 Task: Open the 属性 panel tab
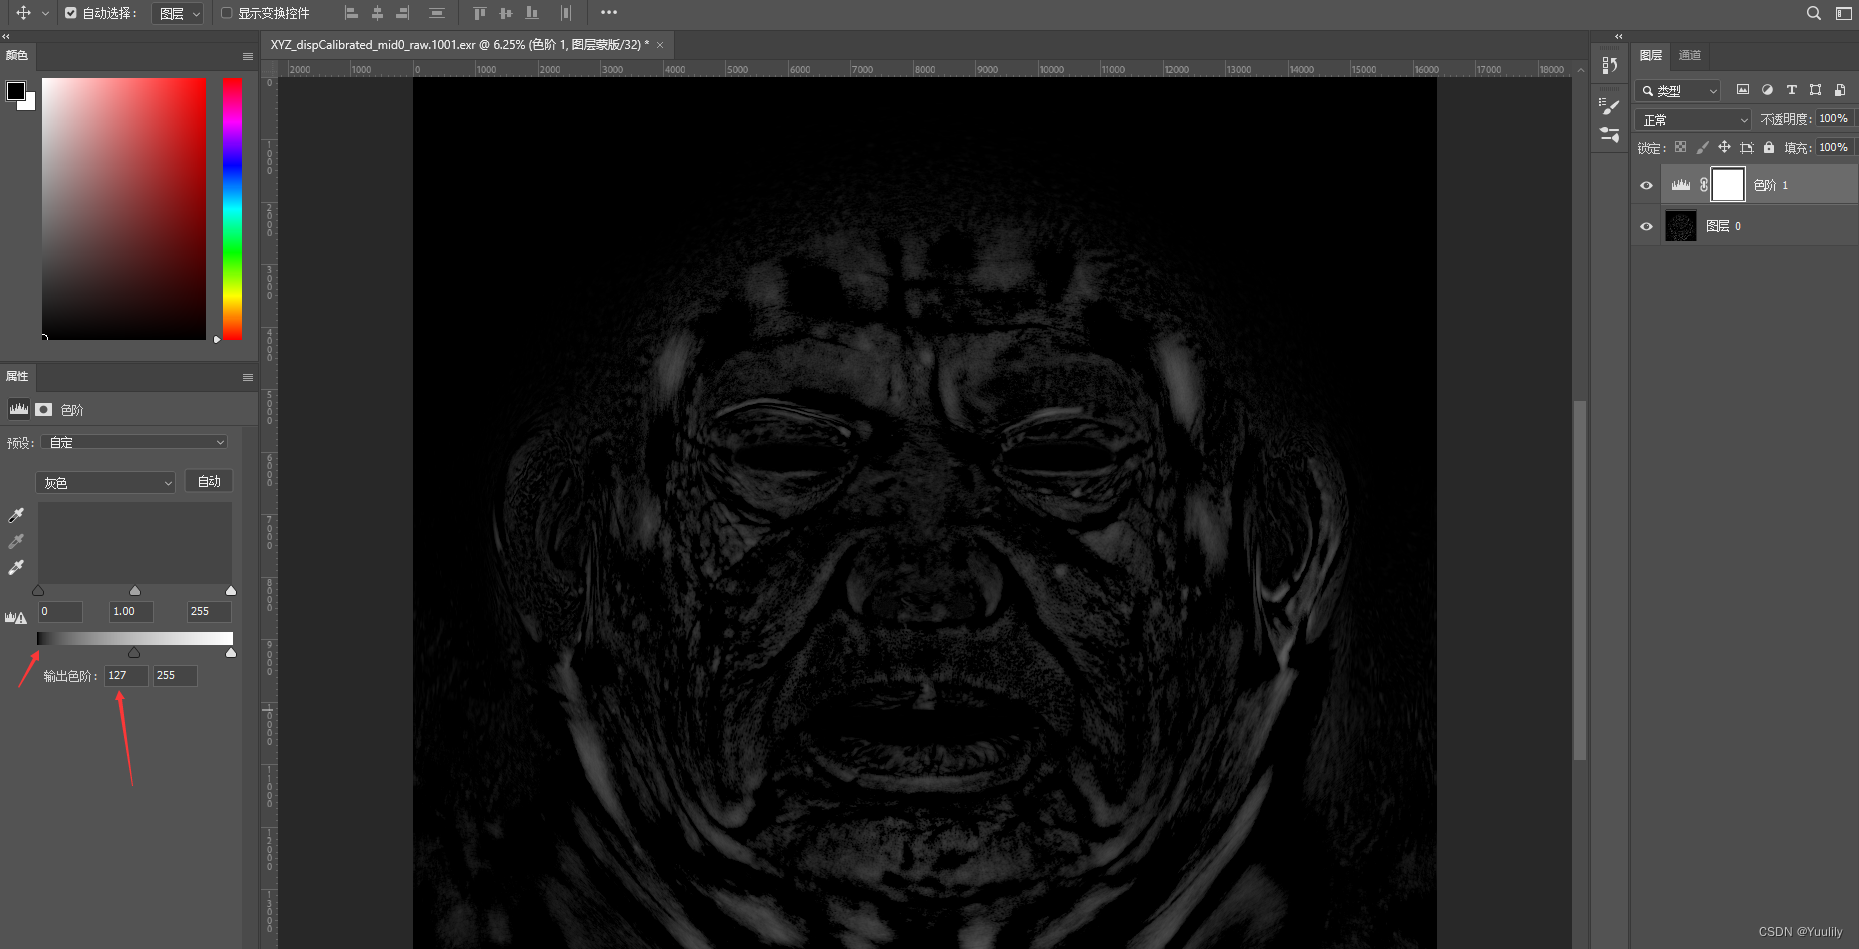pyautogui.click(x=17, y=376)
